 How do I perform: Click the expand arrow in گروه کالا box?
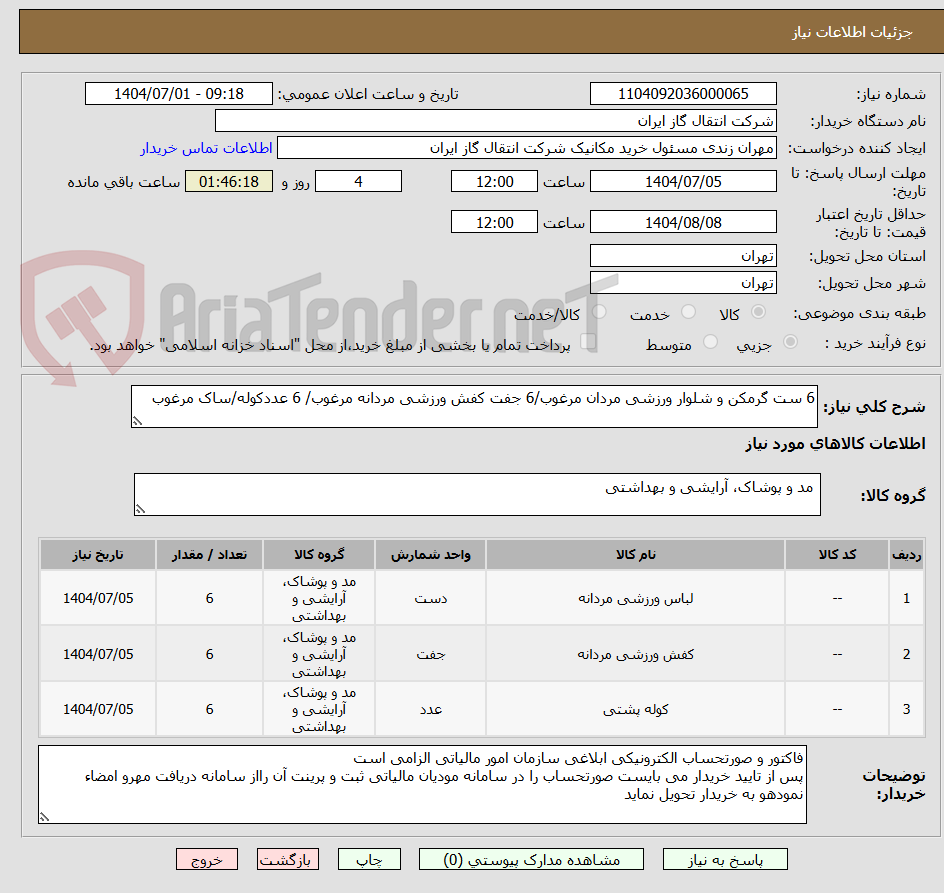pos(141,508)
